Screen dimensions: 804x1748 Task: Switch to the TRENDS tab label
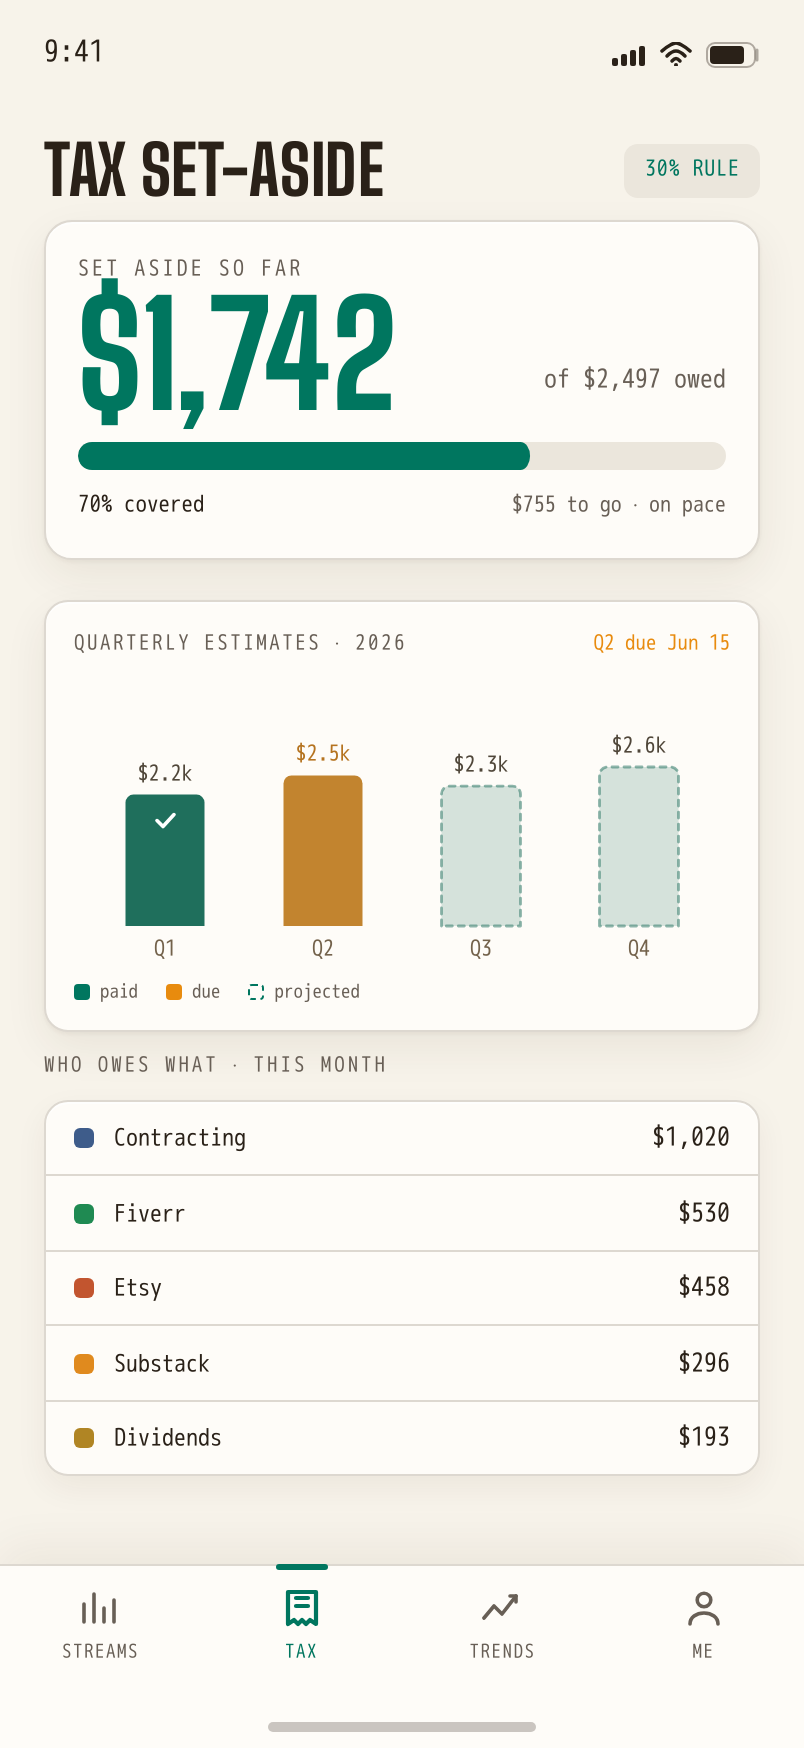[x=502, y=1651]
